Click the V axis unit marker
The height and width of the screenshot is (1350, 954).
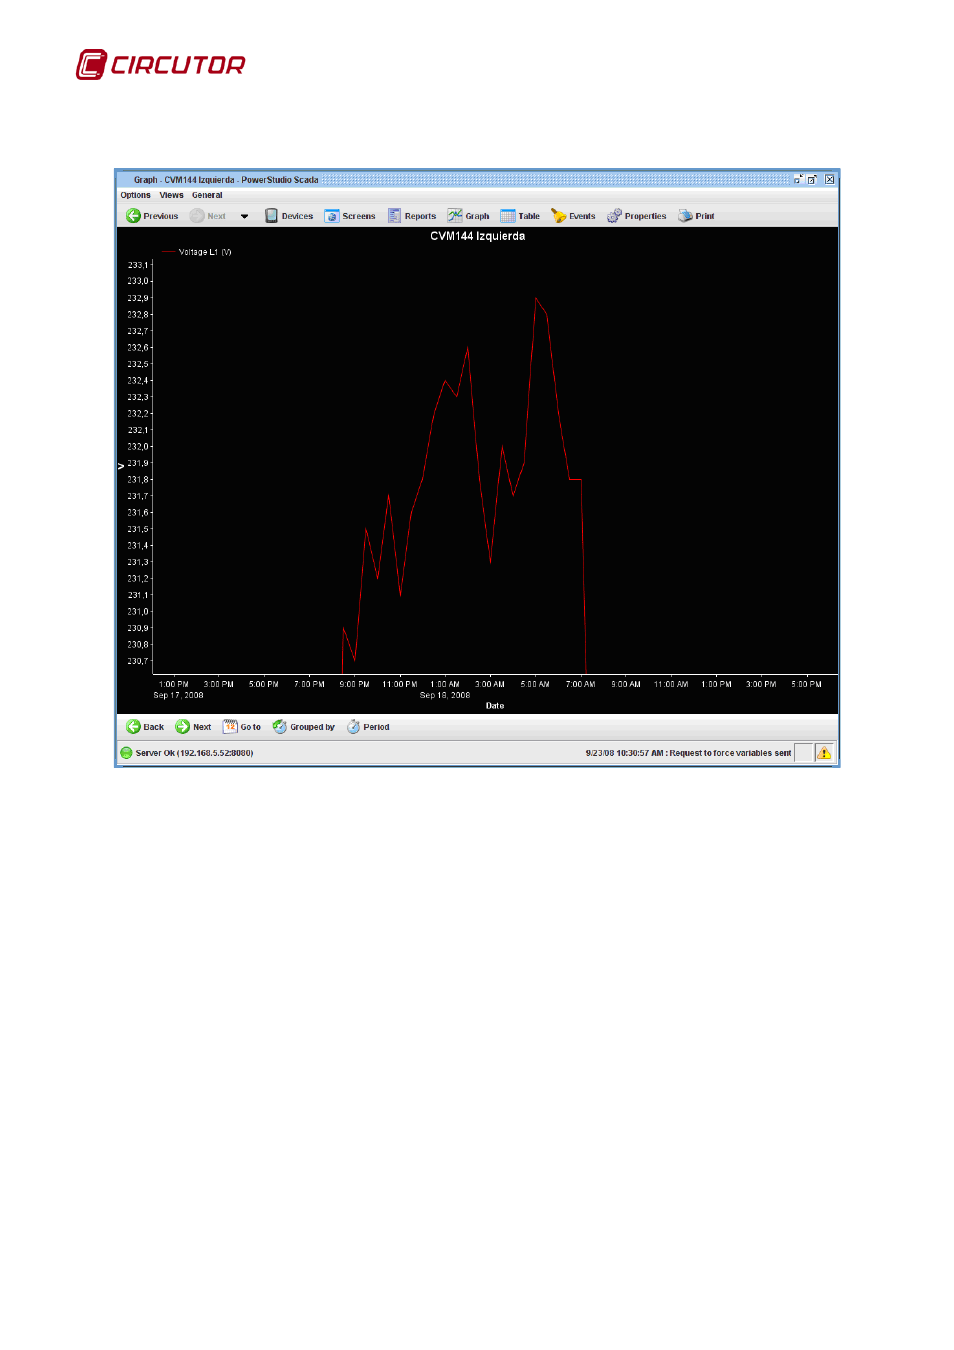pos(121,466)
